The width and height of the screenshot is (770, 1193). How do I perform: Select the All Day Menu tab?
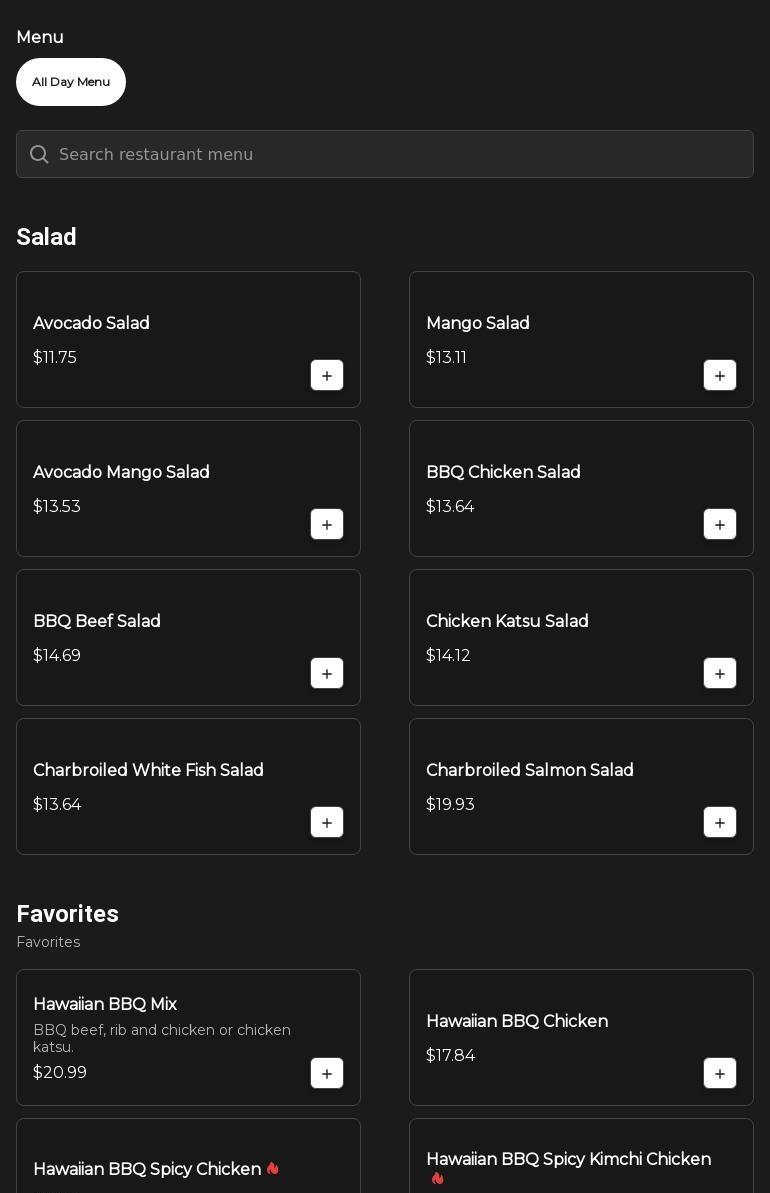[71, 82]
